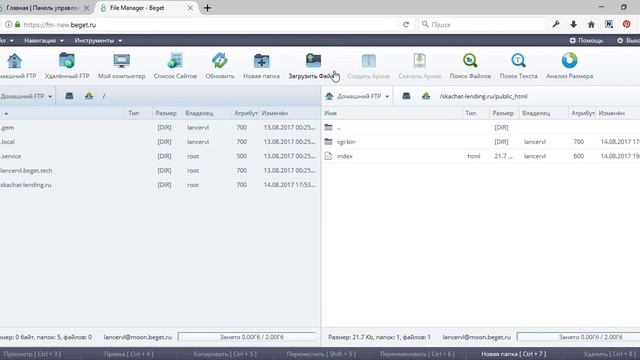Click the parent directory '..' folder icon
Viewport: 640px width, 360px height.
(329, 127)
